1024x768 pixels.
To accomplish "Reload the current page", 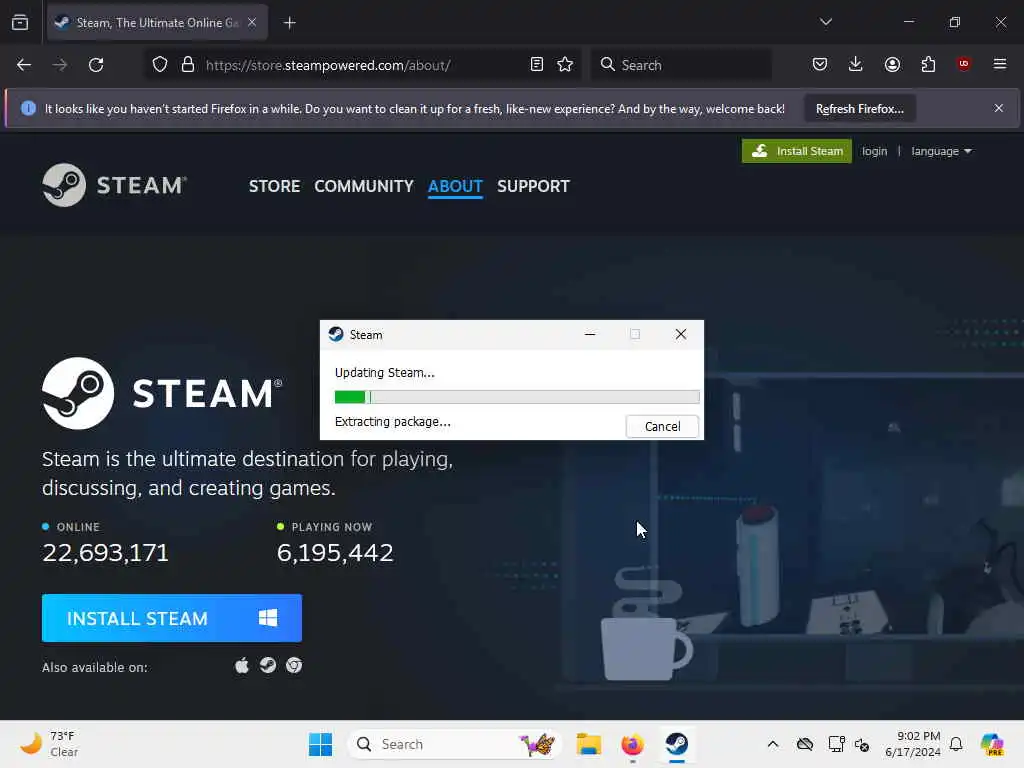I will point(97,65).
